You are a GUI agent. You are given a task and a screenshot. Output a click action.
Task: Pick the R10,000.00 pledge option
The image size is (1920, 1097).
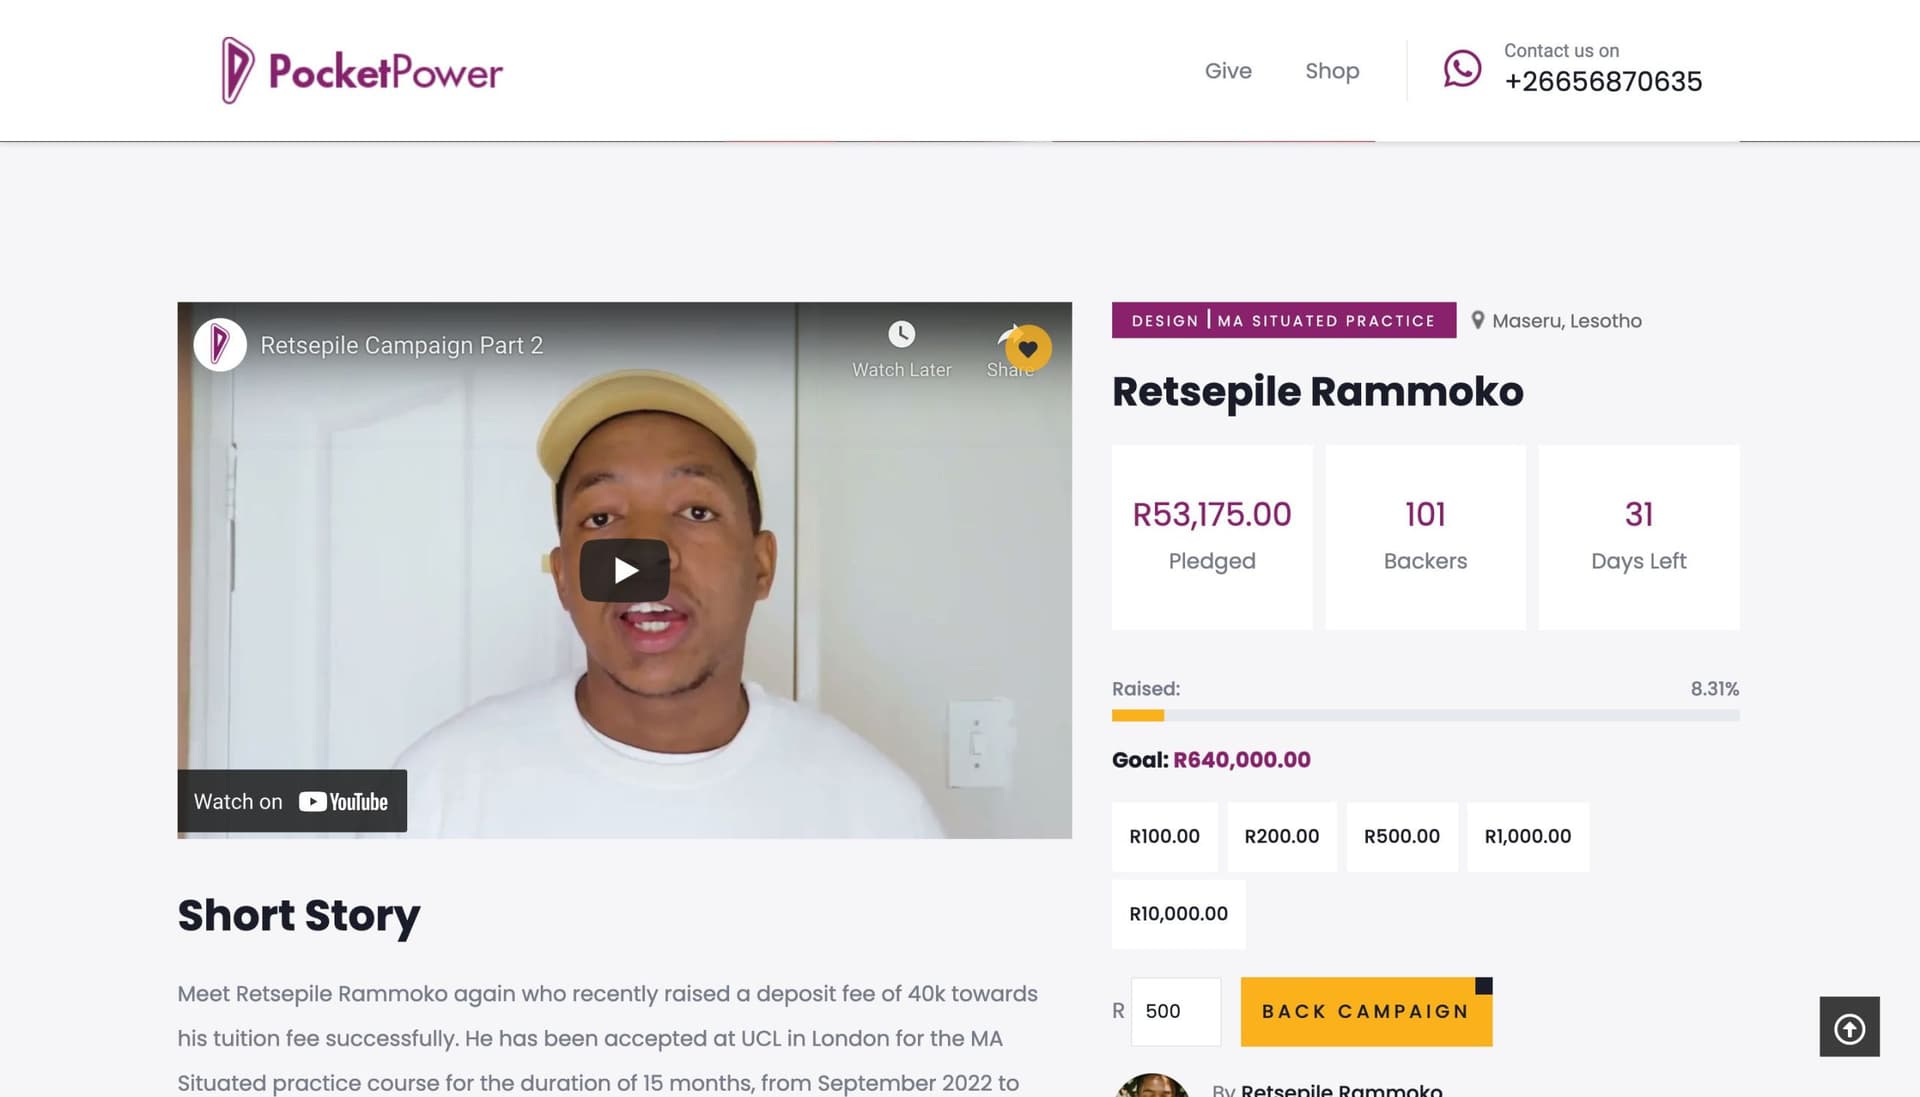[x=1178, y=914]
